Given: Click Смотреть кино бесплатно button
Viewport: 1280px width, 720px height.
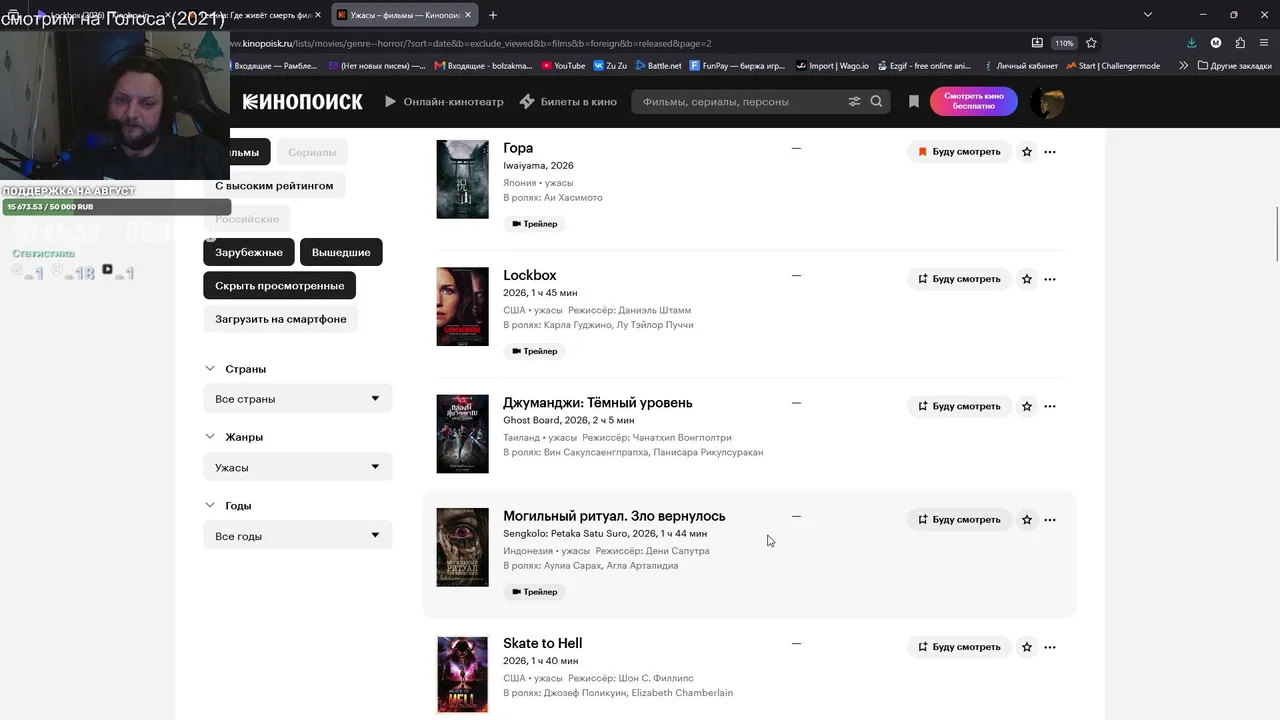Looking at the screenshot, I should tap(974, 101).
